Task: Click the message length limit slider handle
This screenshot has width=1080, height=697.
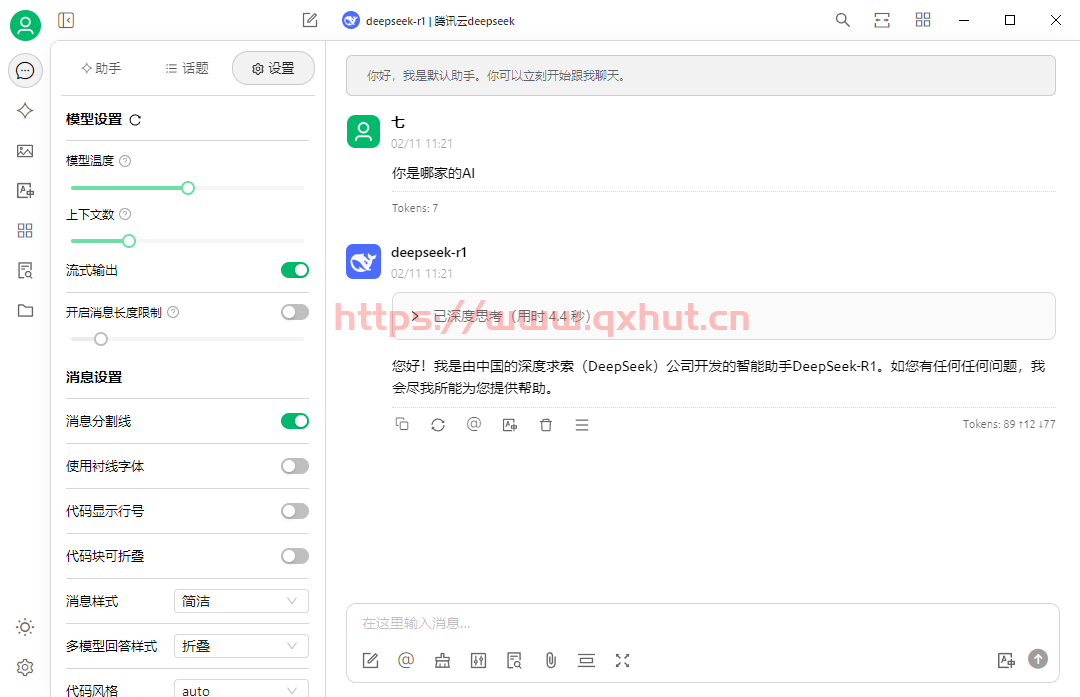Action: click(x=101, y=339)
